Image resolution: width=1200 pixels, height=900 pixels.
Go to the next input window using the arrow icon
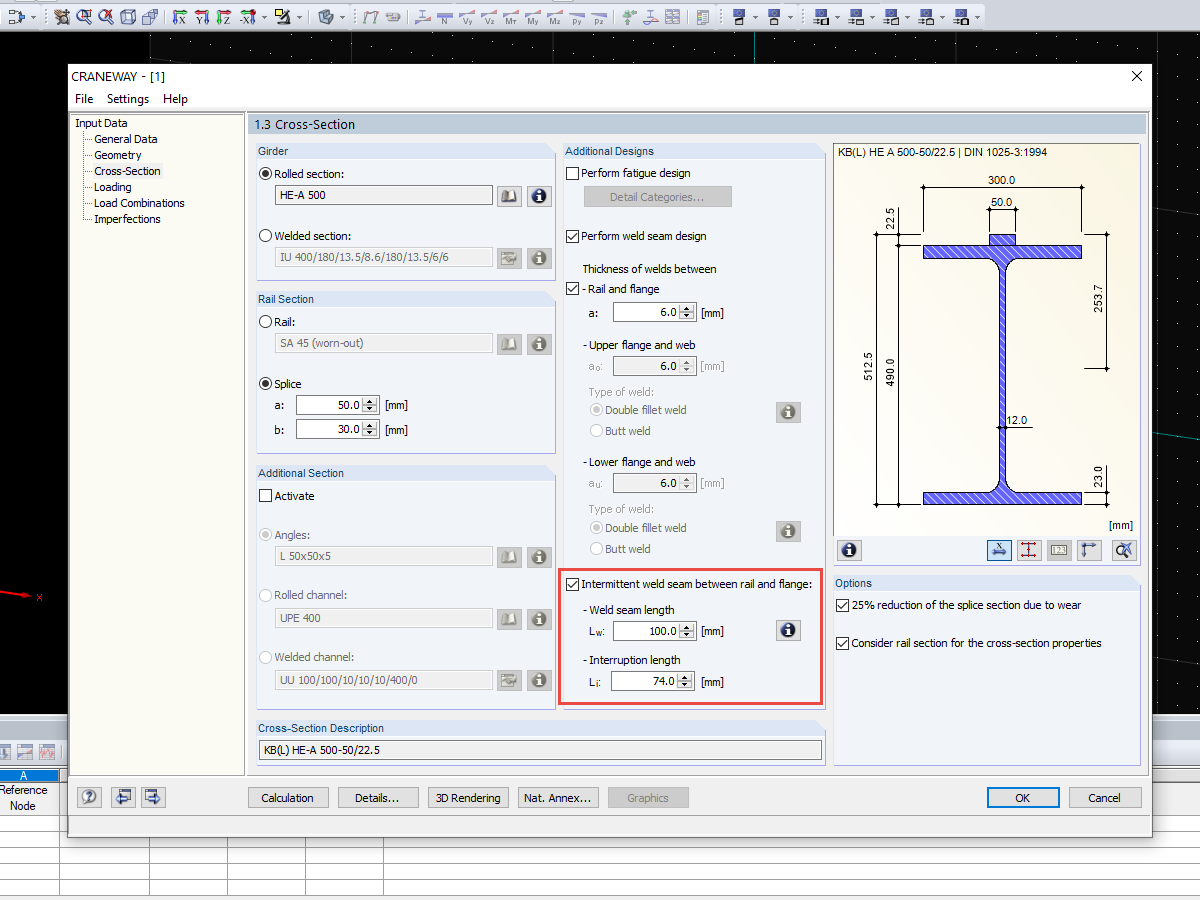pos(153,797)
